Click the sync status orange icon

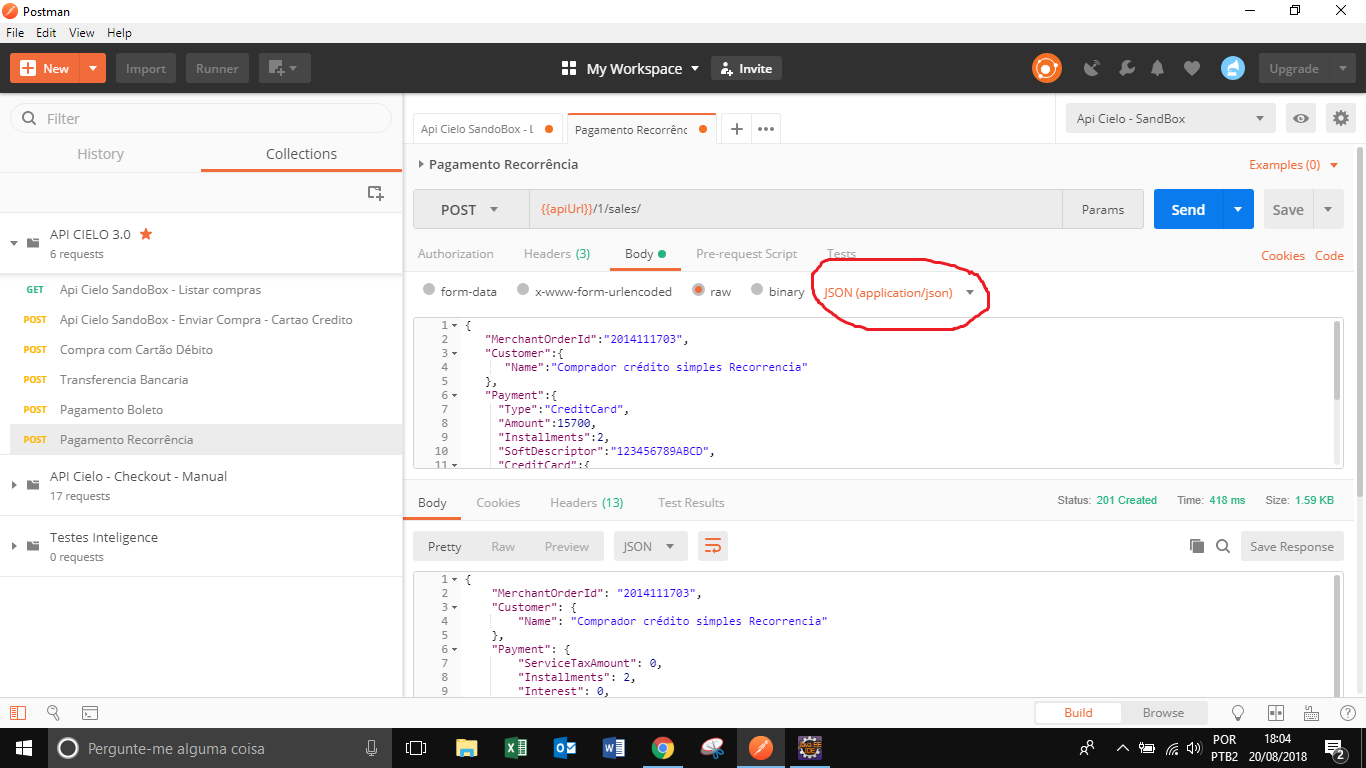click(x=1047, y=68)
